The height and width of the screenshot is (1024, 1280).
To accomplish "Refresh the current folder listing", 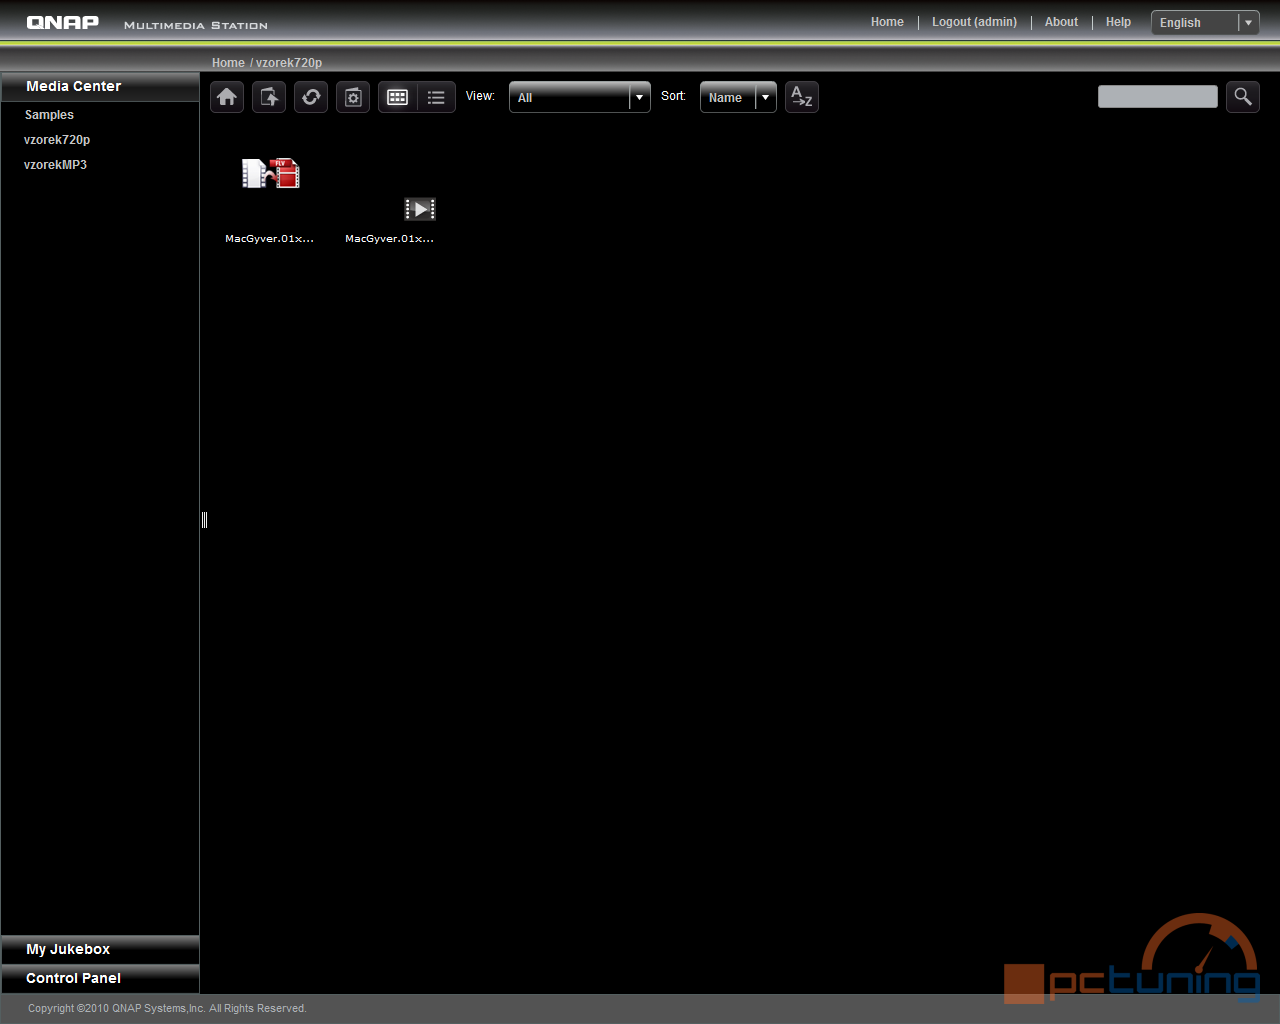I will 311,97.
